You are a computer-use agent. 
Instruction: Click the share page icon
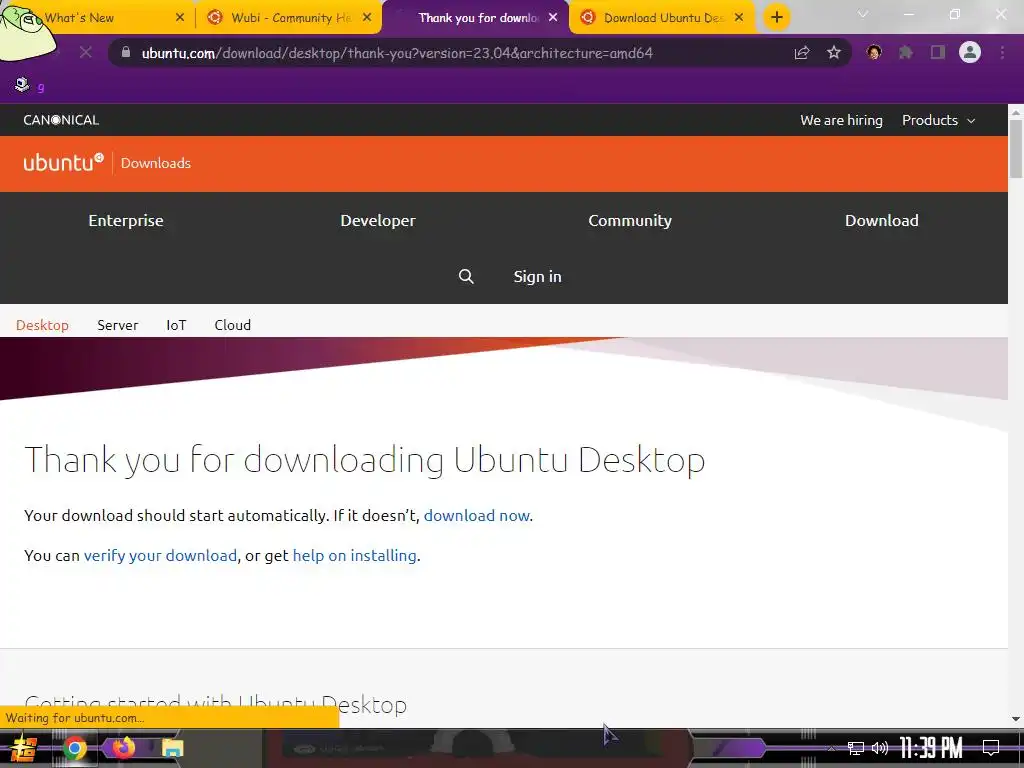tap(802, 53)
